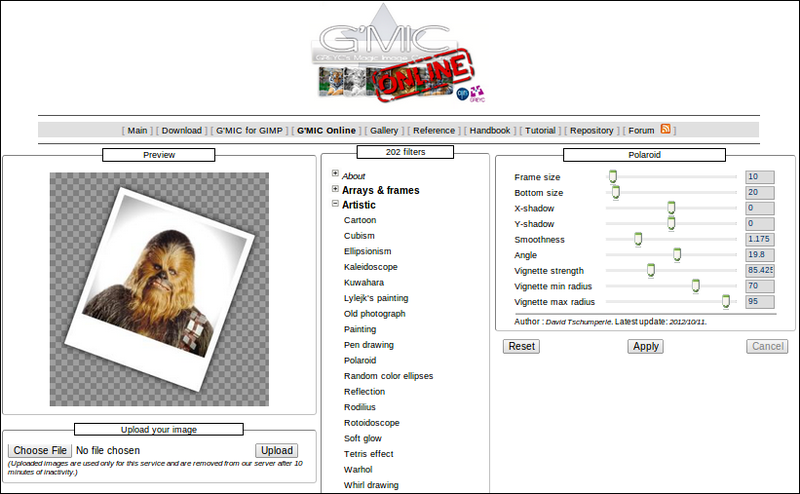
Task: Click the Frame size slider handle
Action: pos(612,177)
